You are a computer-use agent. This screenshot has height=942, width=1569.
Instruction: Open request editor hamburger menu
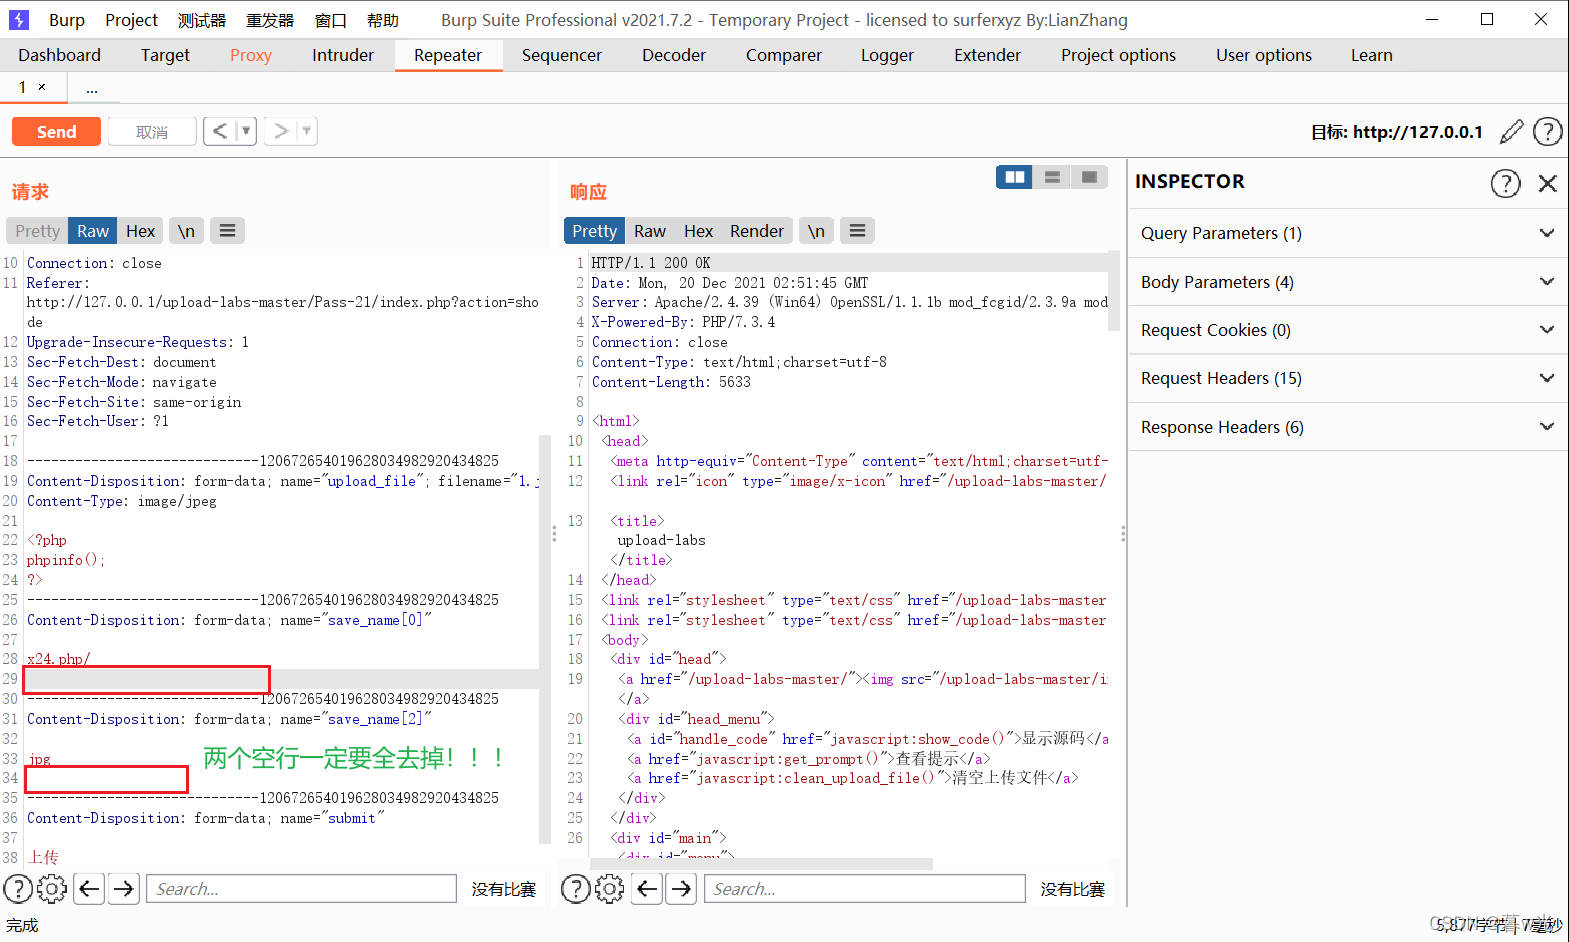227,231
